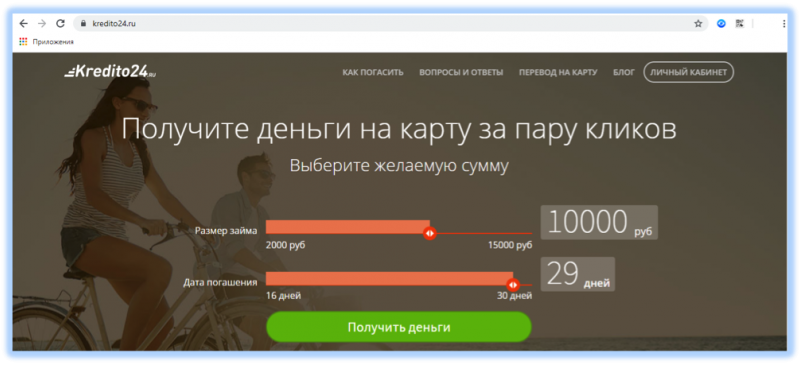The height and width of the screenshot is (365, 800).
Task: Click the 10000 руб amount field
Action: pyautogui.click(x=599, y=223)
